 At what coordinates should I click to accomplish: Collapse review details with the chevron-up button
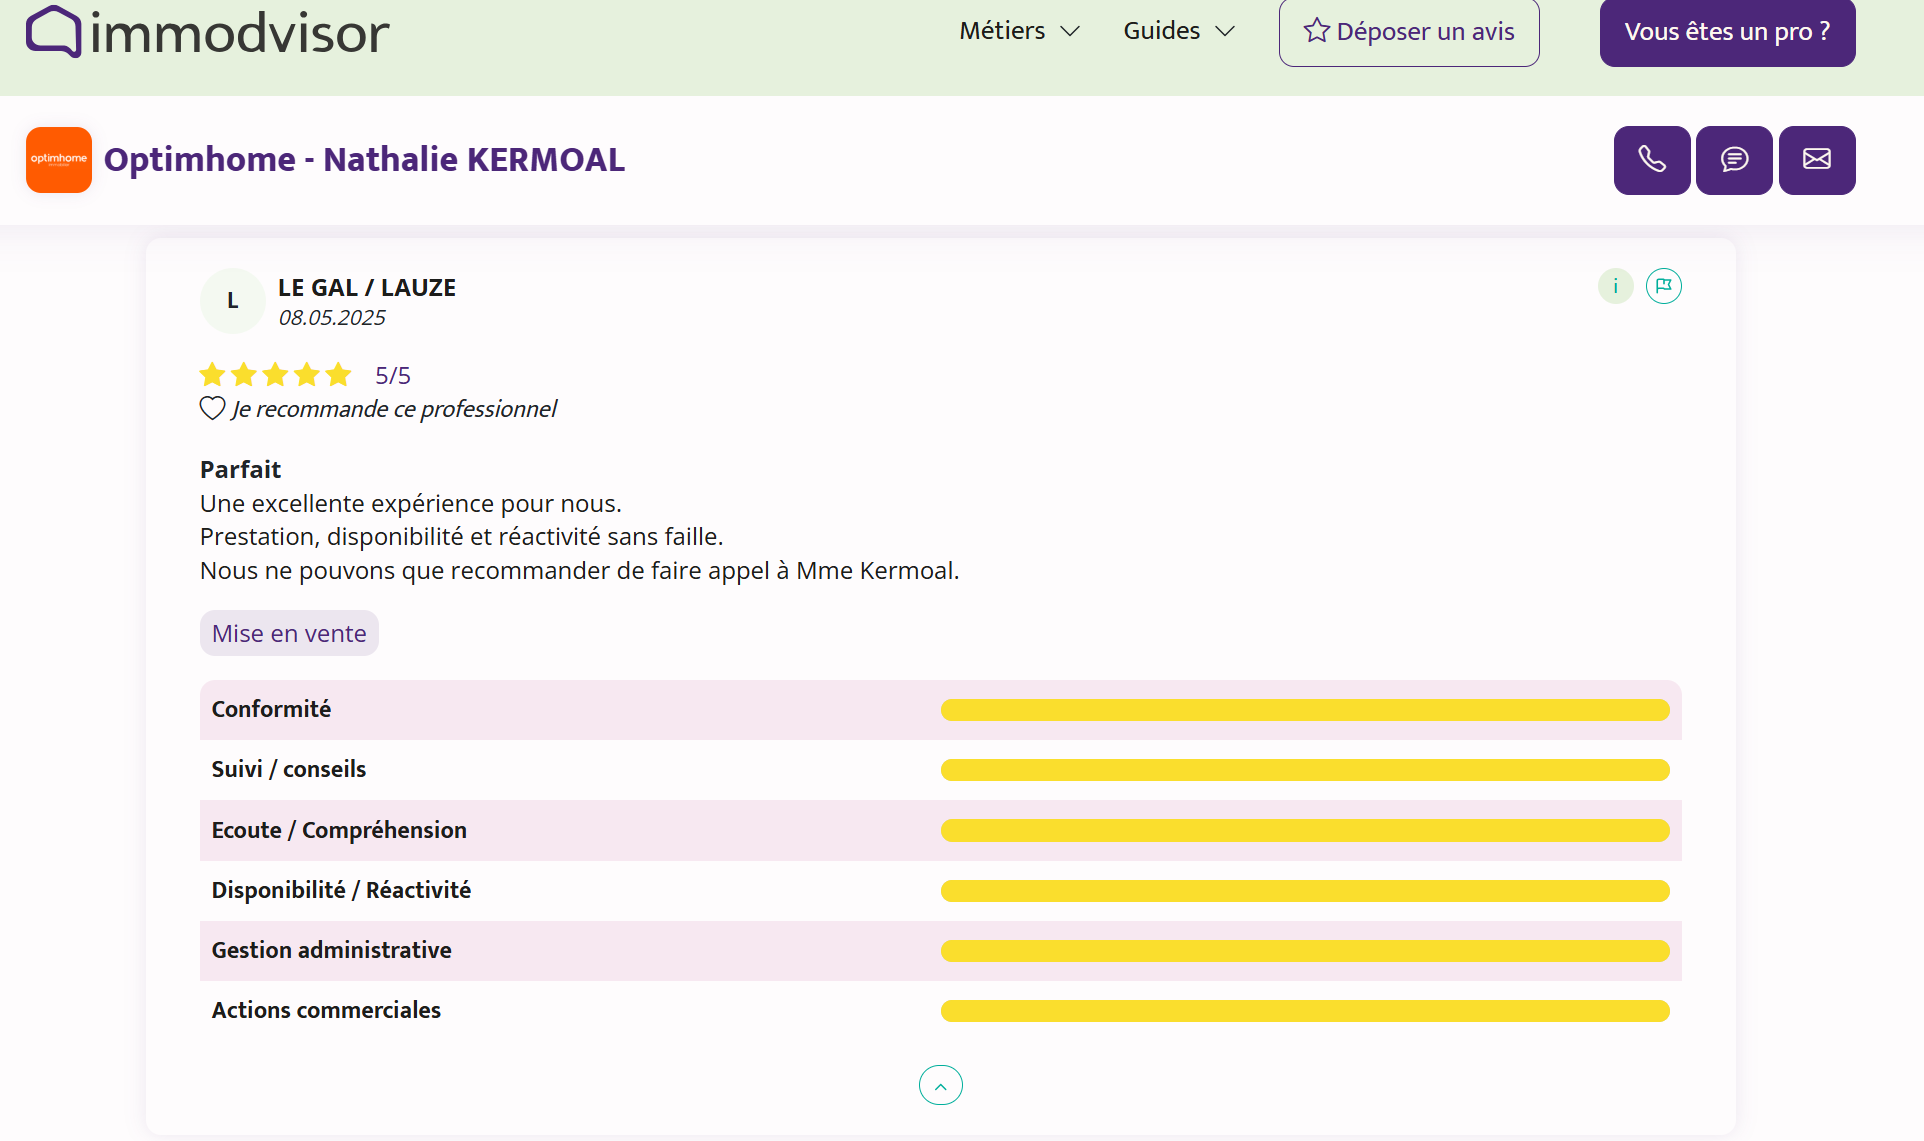[x=940, y=1085]
